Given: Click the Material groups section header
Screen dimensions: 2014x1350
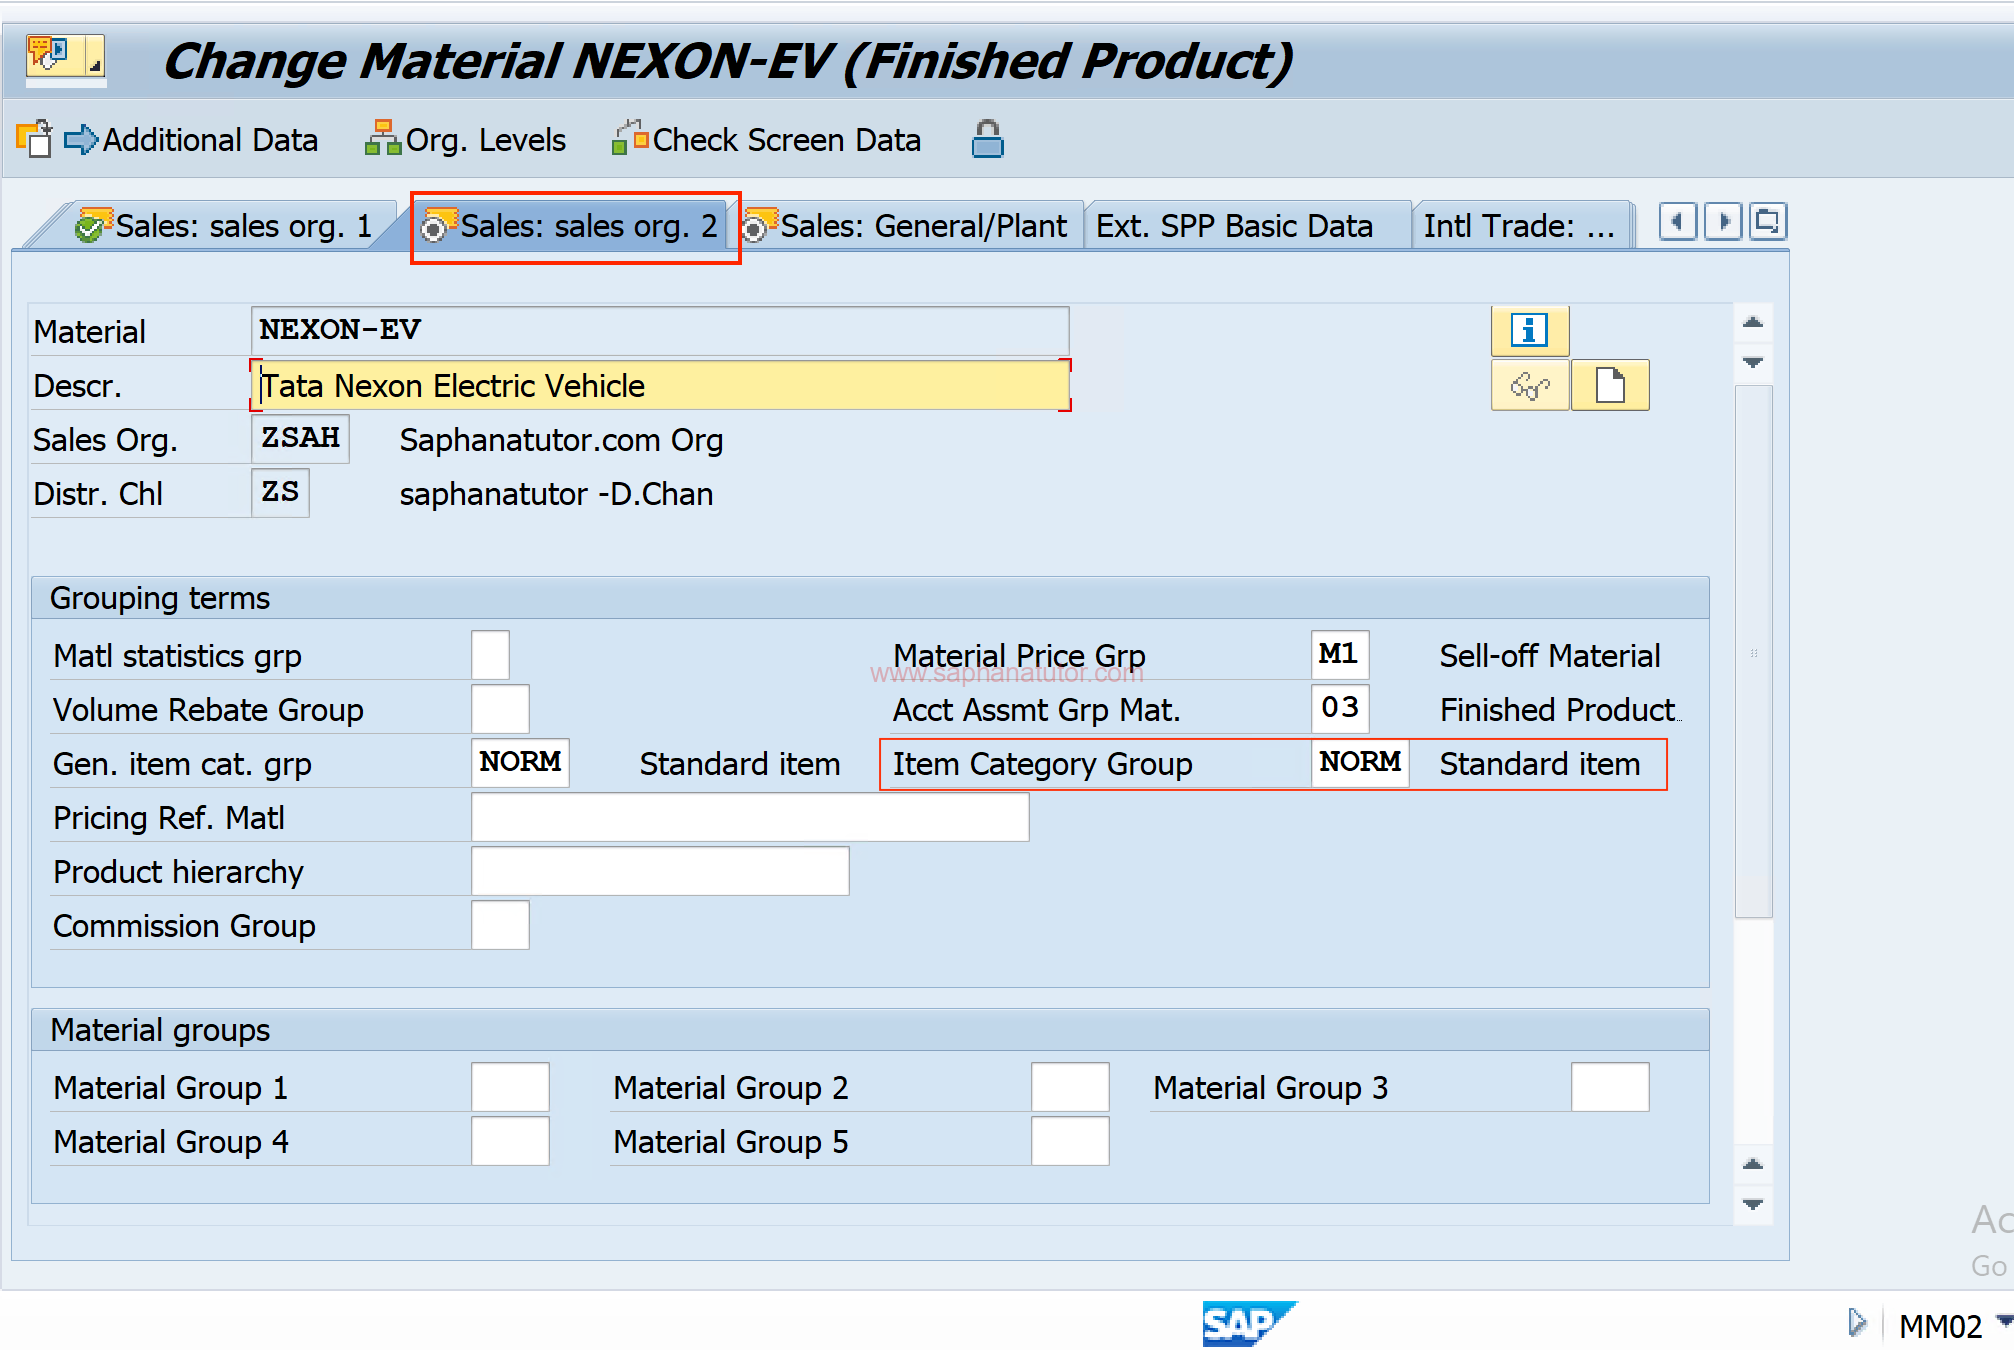Looking at the screenshot, I should coord(870,1030).
